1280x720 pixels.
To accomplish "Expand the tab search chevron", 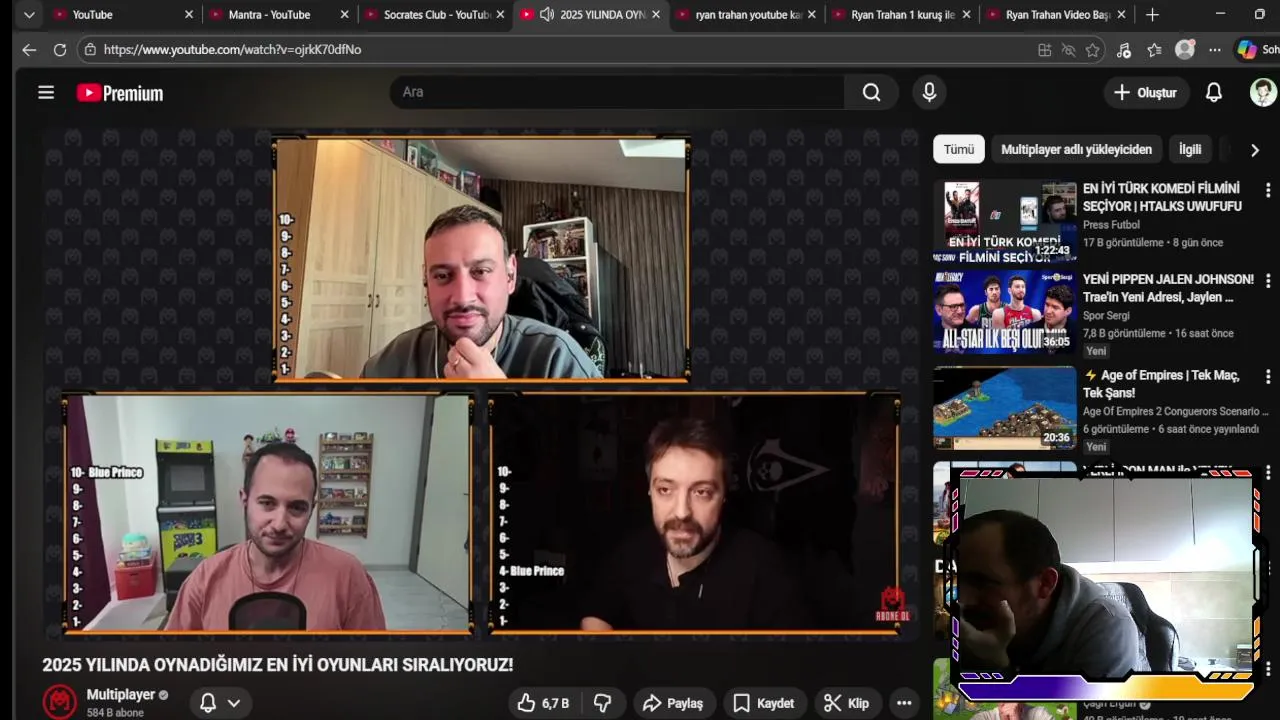I will click(x=29, y=15).
